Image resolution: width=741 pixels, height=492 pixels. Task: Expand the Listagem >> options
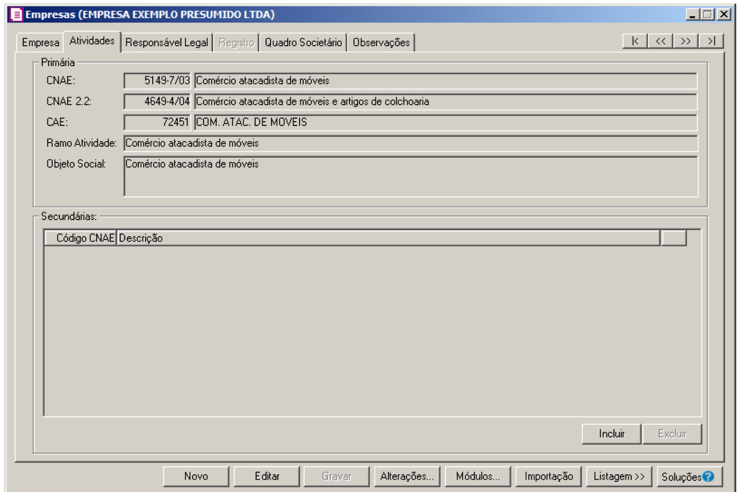point(619,476)
